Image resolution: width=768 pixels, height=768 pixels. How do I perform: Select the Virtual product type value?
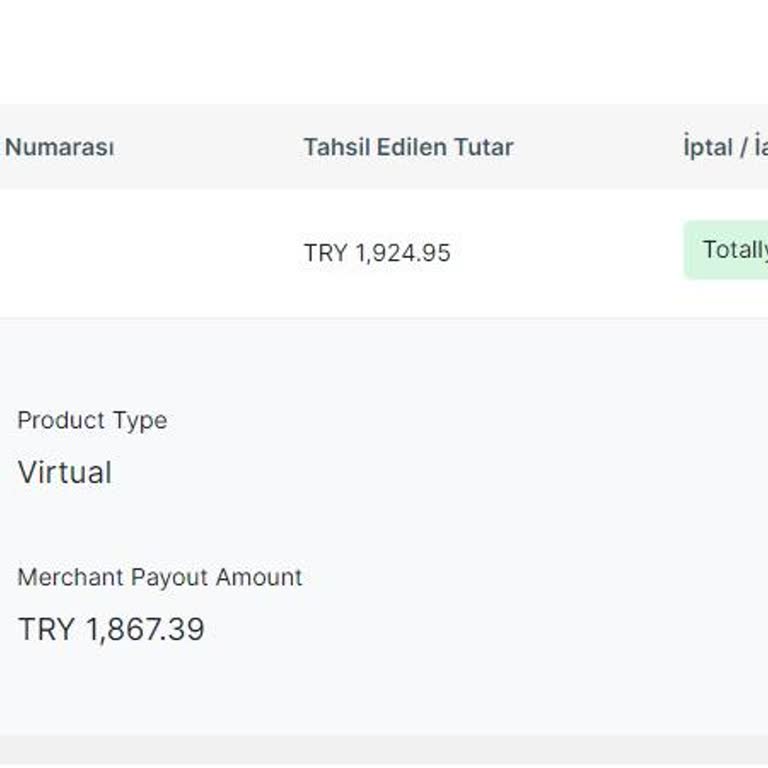[x=65, y=472]
